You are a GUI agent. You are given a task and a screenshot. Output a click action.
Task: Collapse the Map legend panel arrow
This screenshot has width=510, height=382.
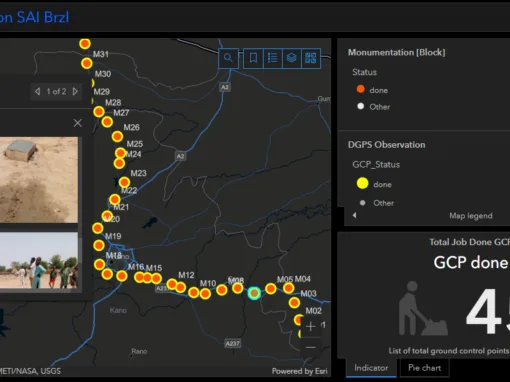[x=354, y=215]
